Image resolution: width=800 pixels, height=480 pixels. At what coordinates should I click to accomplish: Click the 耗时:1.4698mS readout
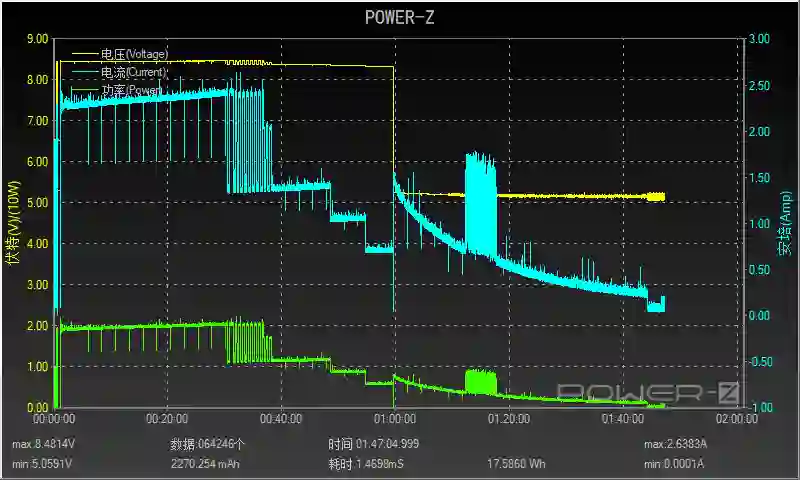(366, 464)
